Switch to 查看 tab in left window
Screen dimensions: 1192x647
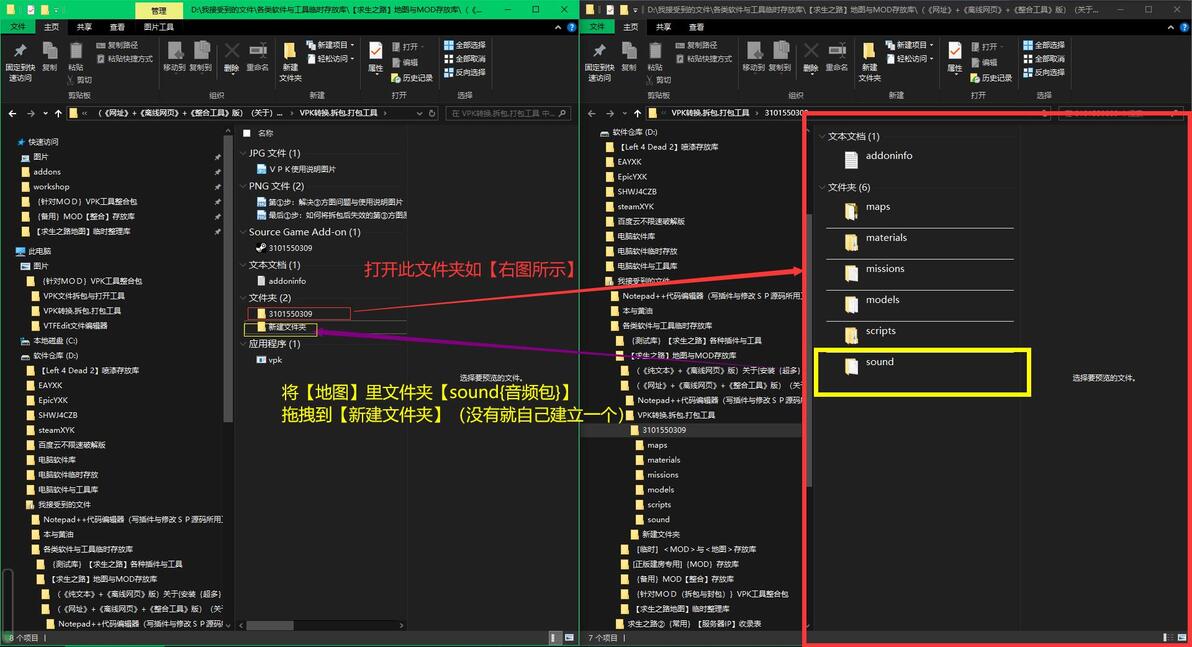tap(117, 27)
